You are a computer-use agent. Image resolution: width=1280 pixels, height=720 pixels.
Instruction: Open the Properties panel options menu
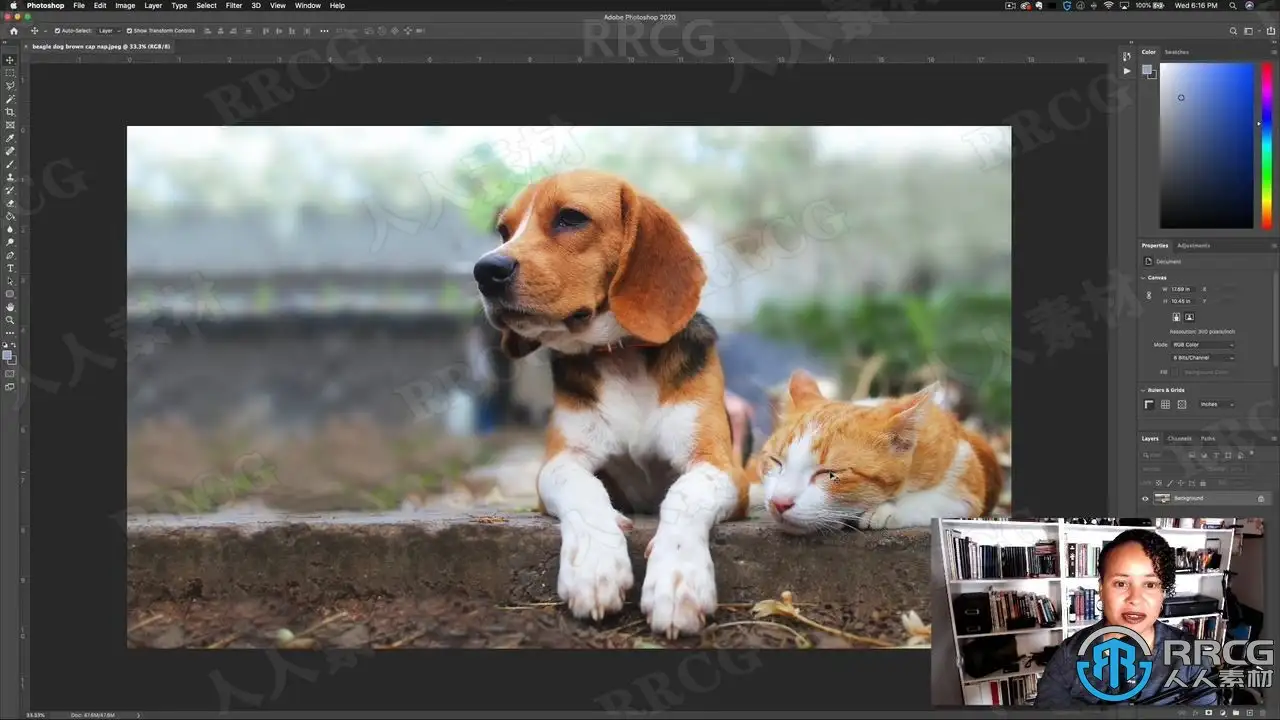click(x=1273, y=245)
